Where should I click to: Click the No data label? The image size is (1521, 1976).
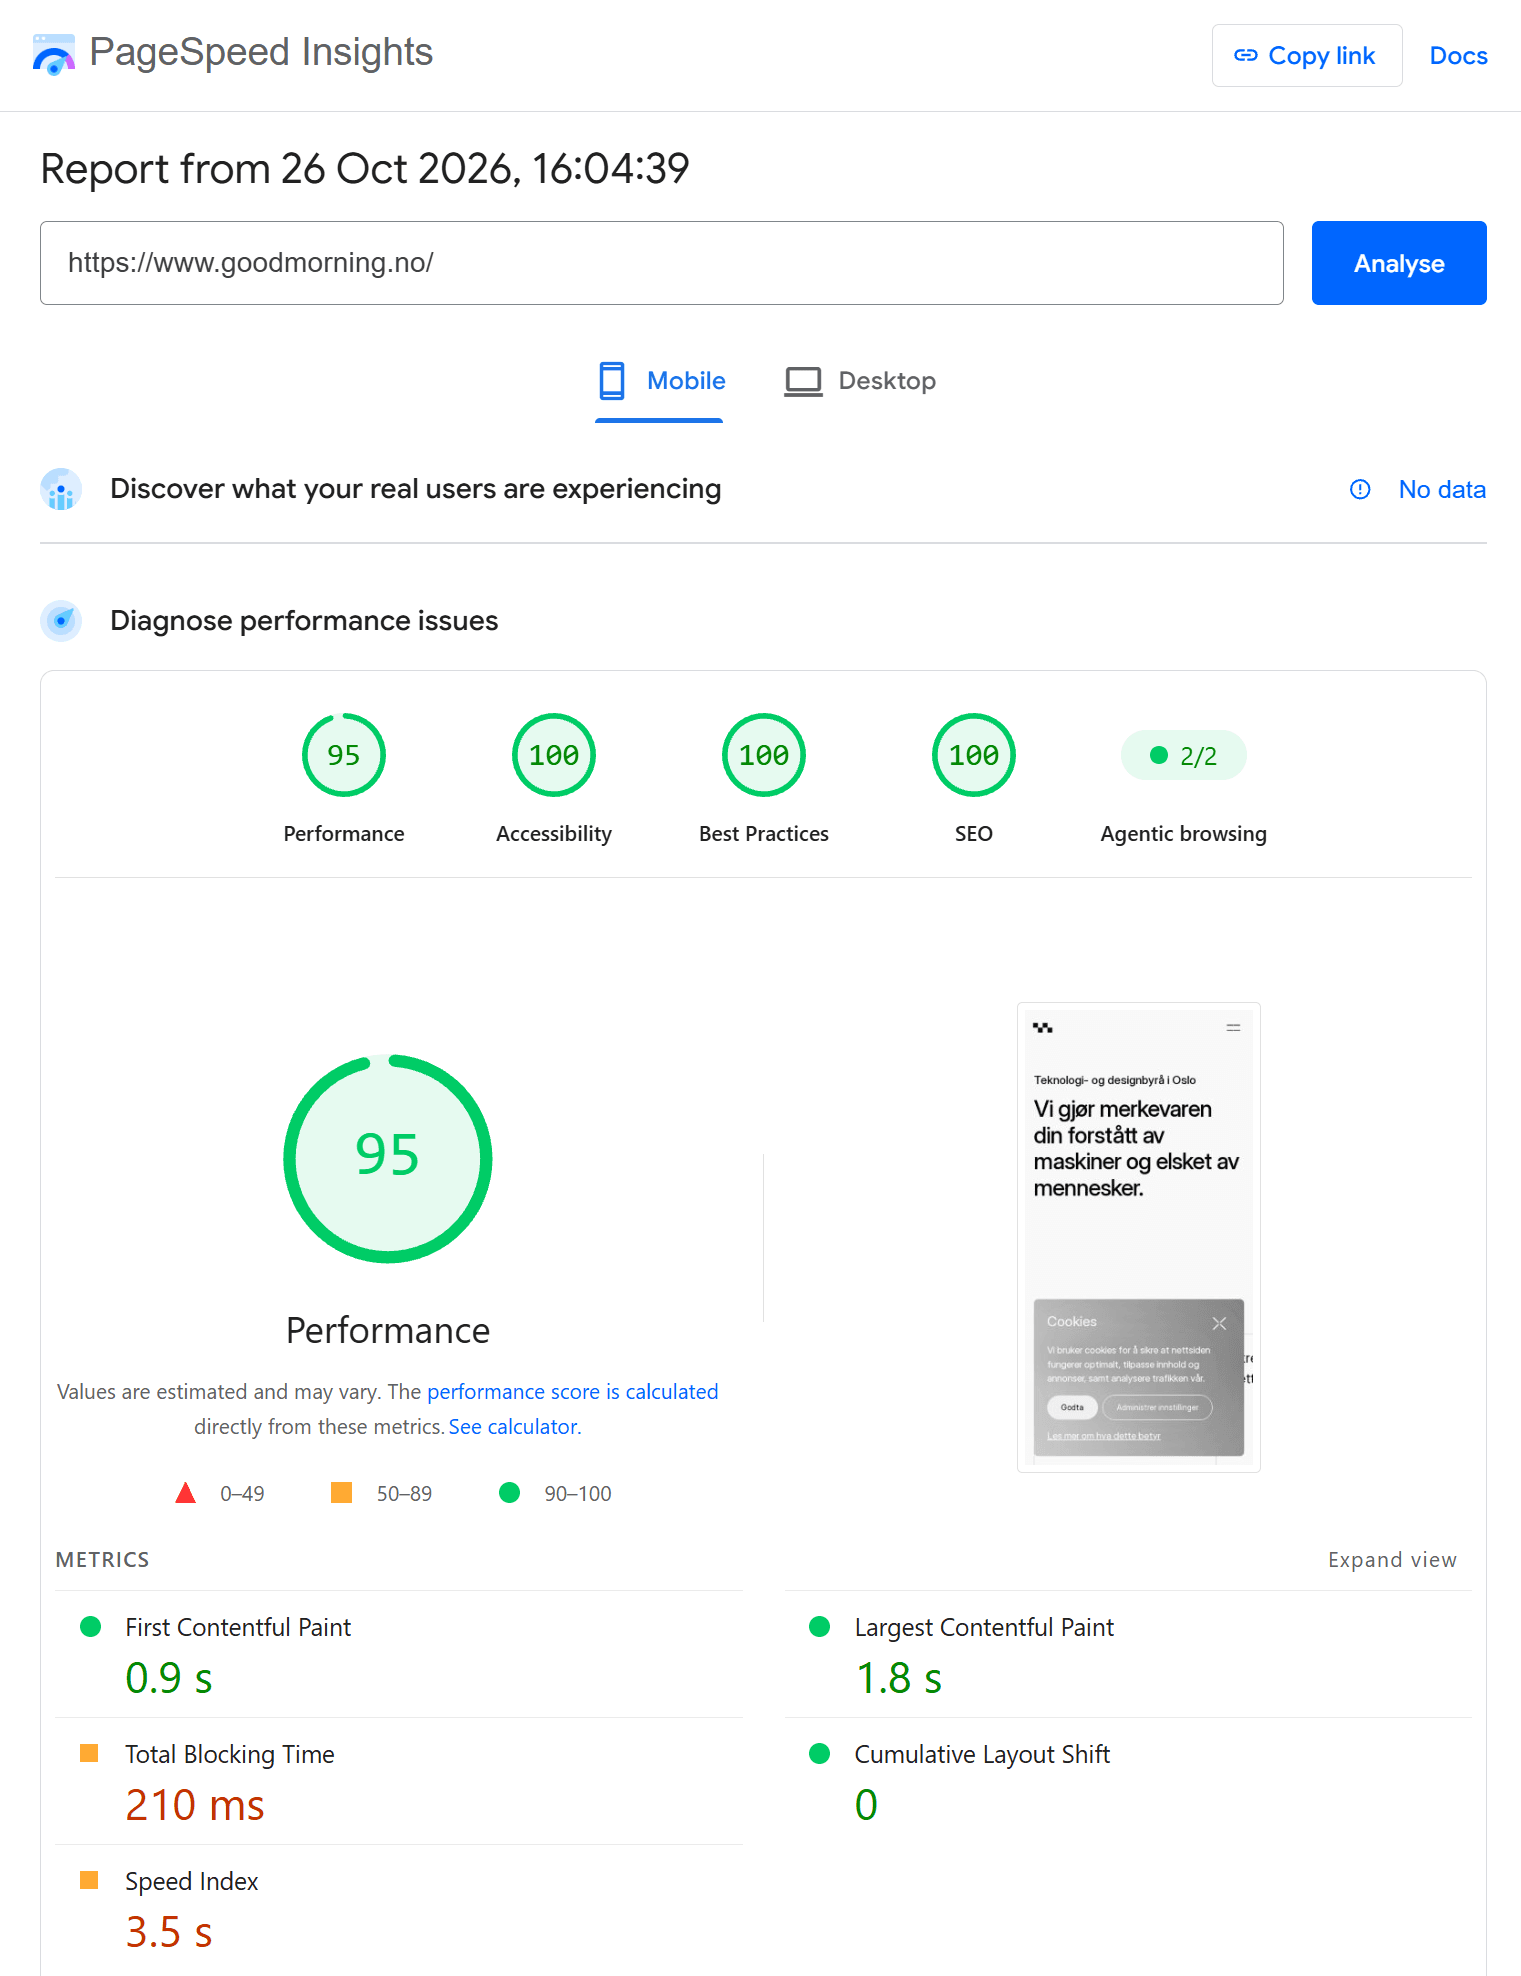1442,489
